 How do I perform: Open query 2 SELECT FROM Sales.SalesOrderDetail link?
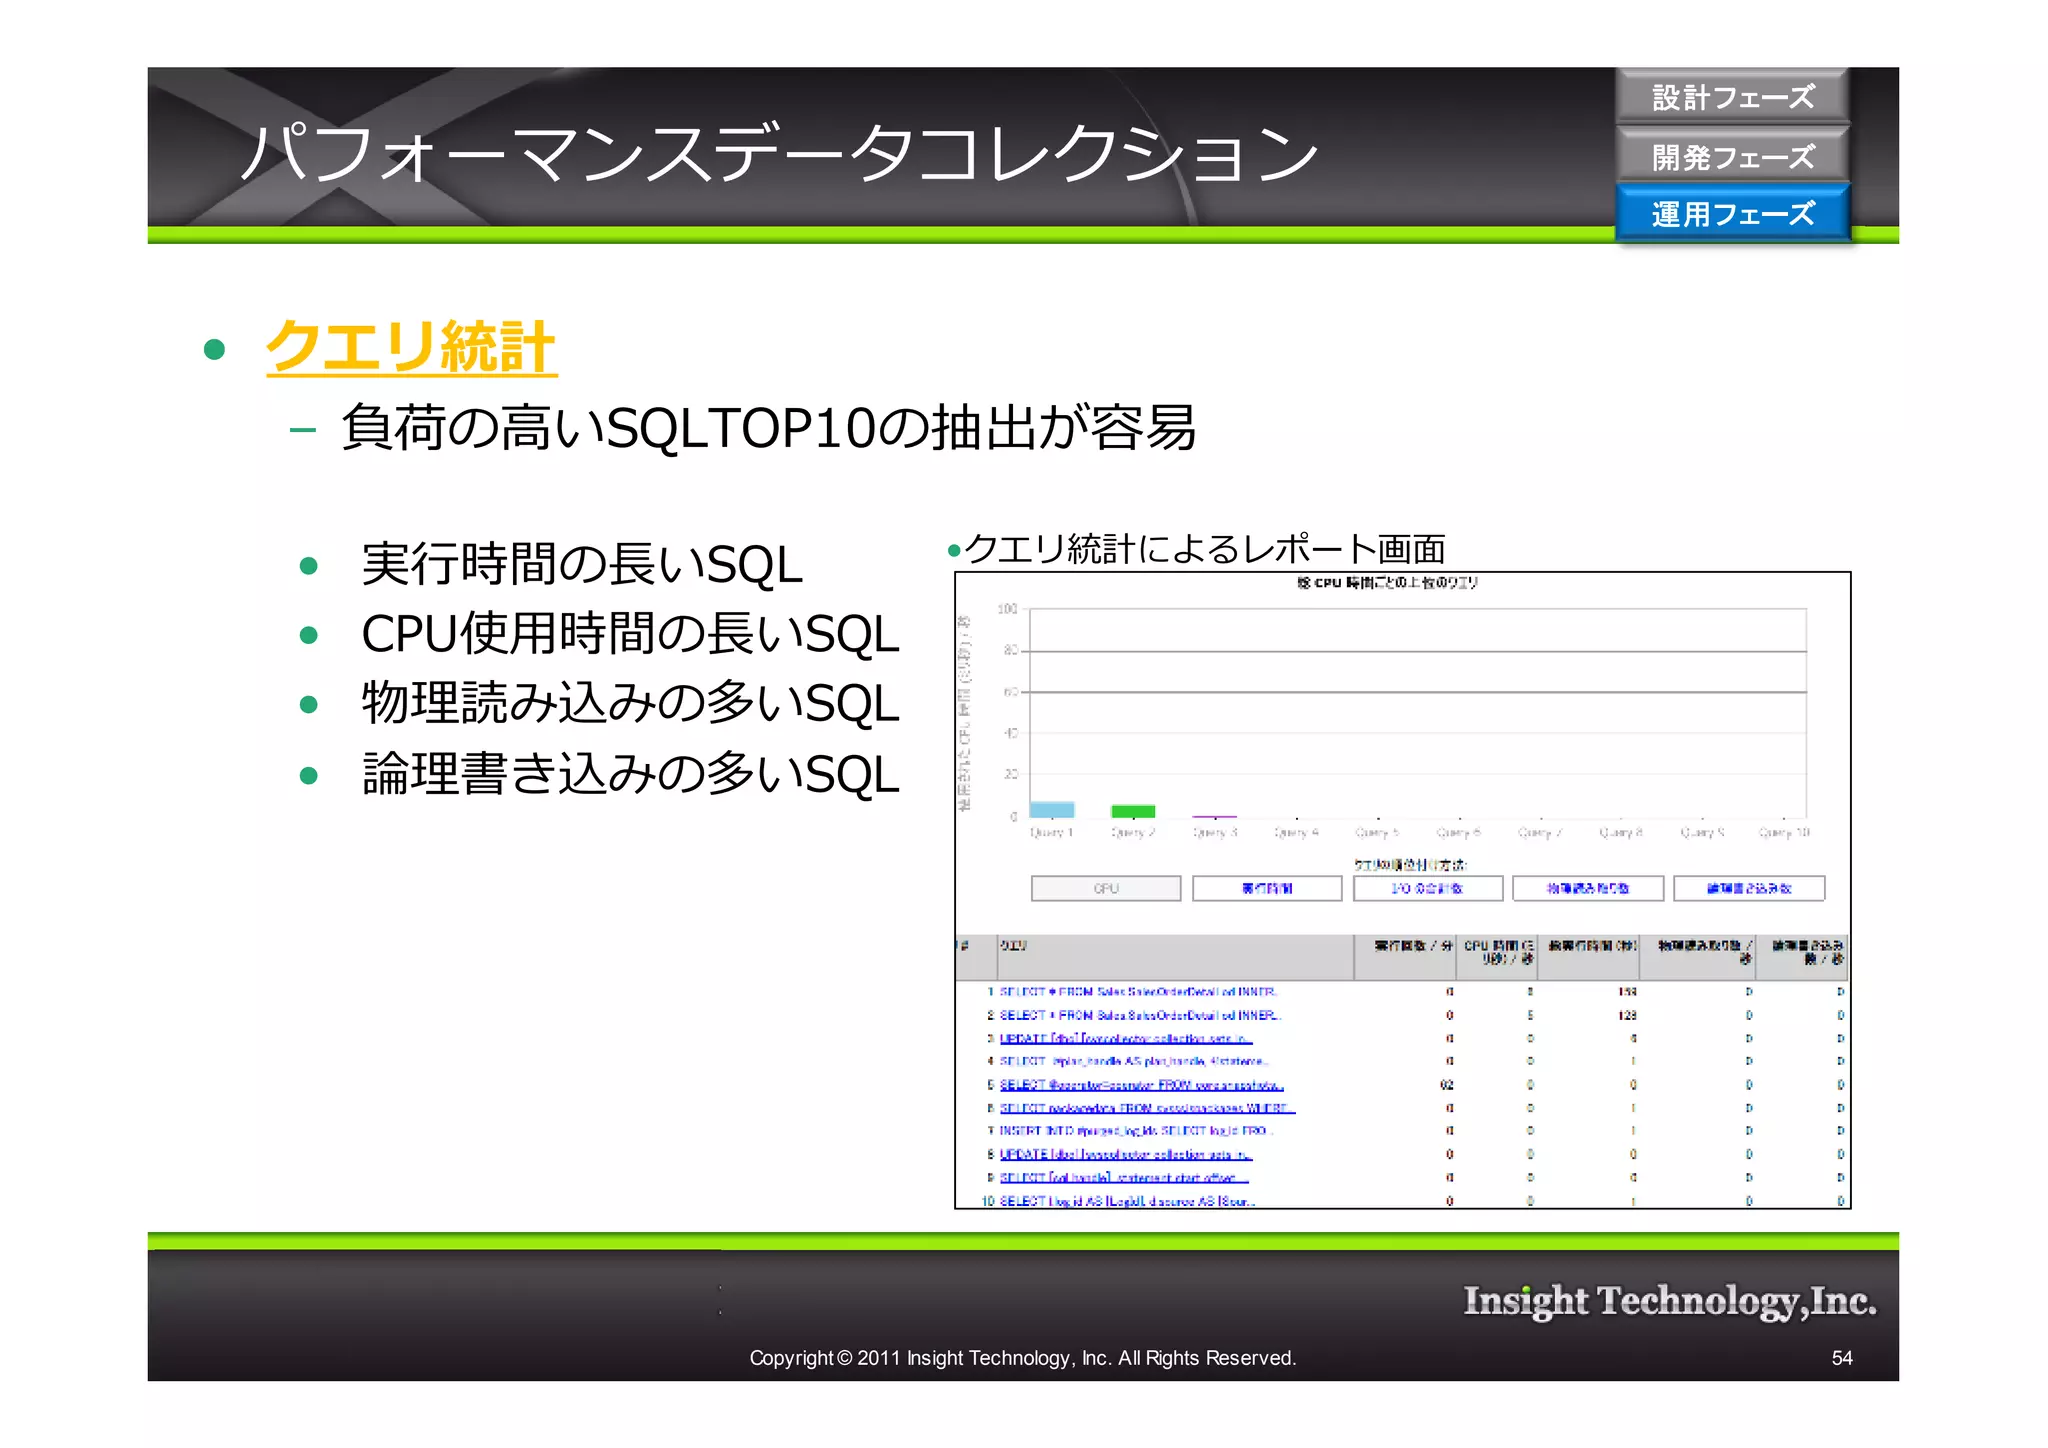(x=1139, y=1015)
